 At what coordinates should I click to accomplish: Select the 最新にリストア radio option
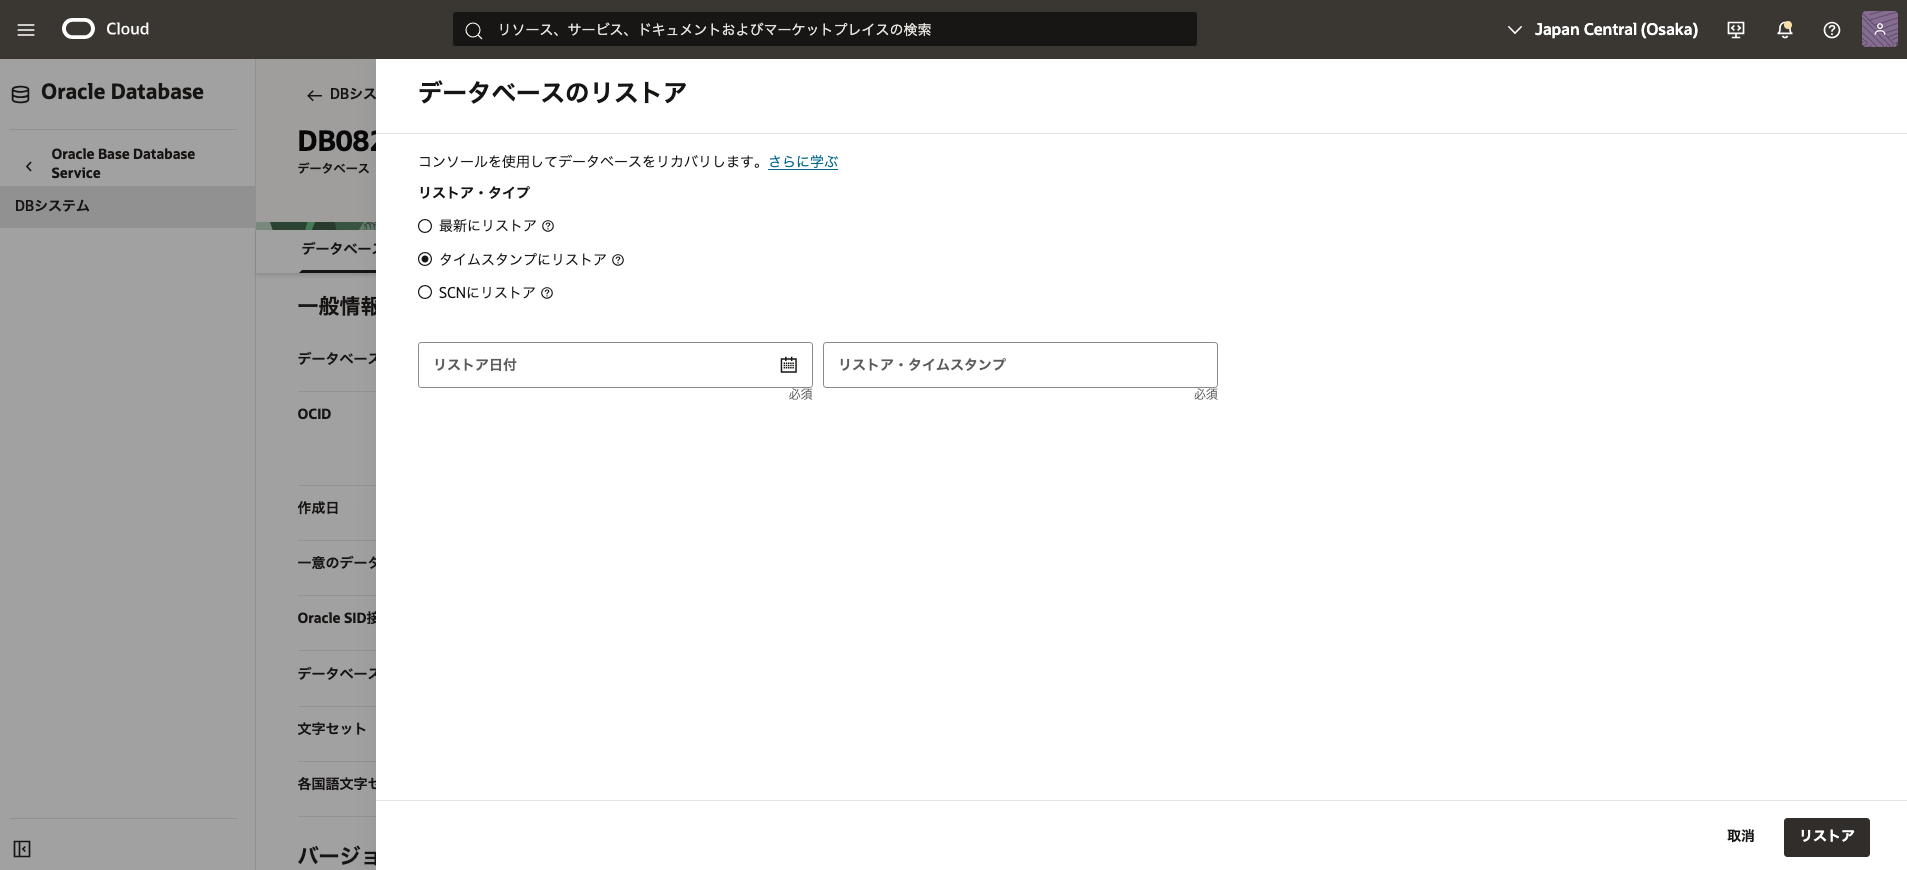[425, 226]
